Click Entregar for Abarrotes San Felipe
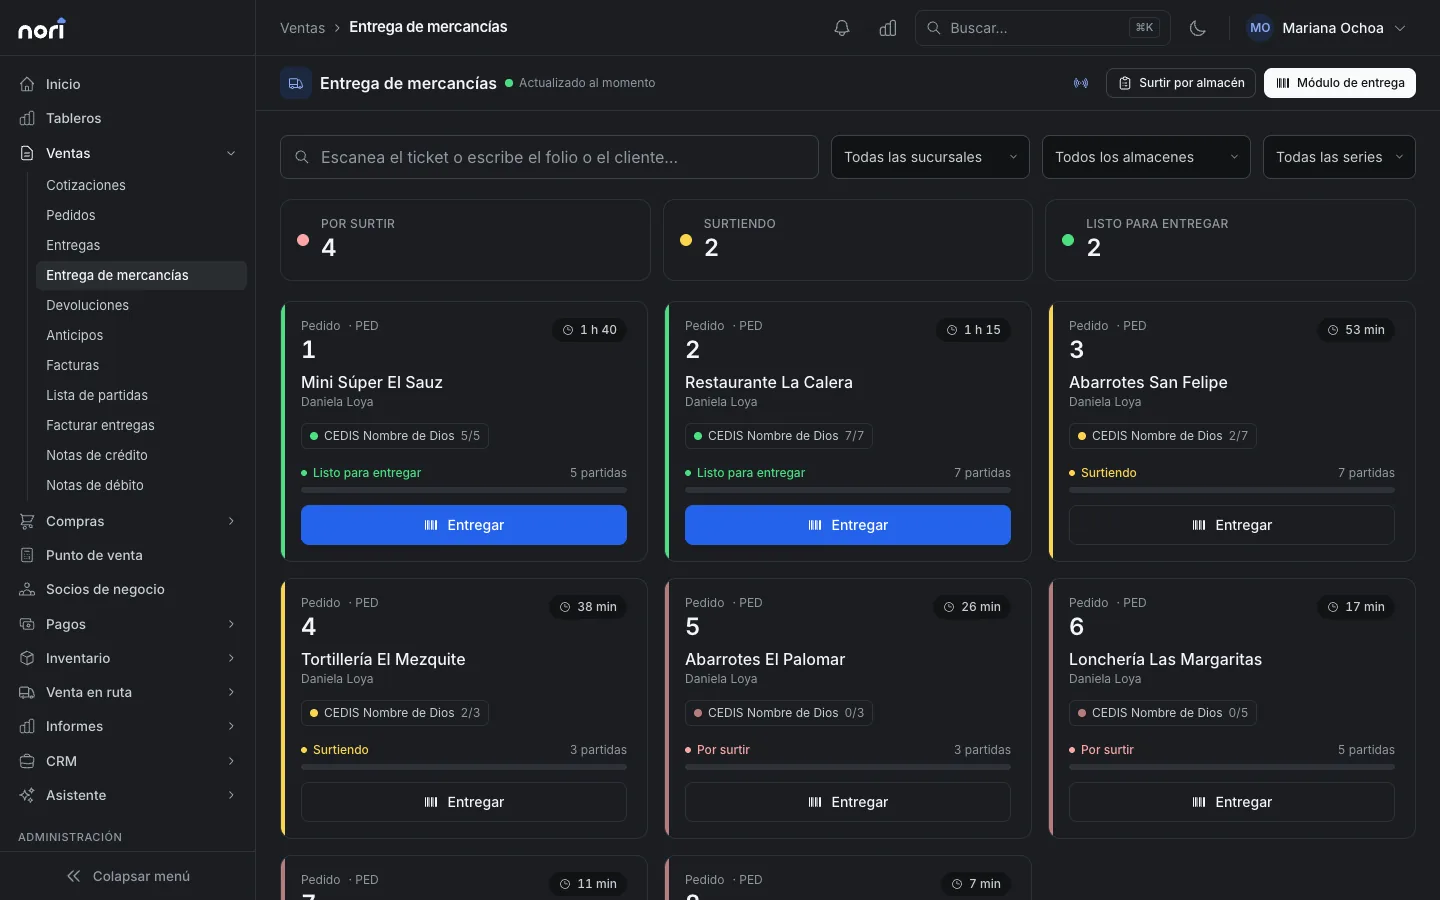 point(1232,525)
